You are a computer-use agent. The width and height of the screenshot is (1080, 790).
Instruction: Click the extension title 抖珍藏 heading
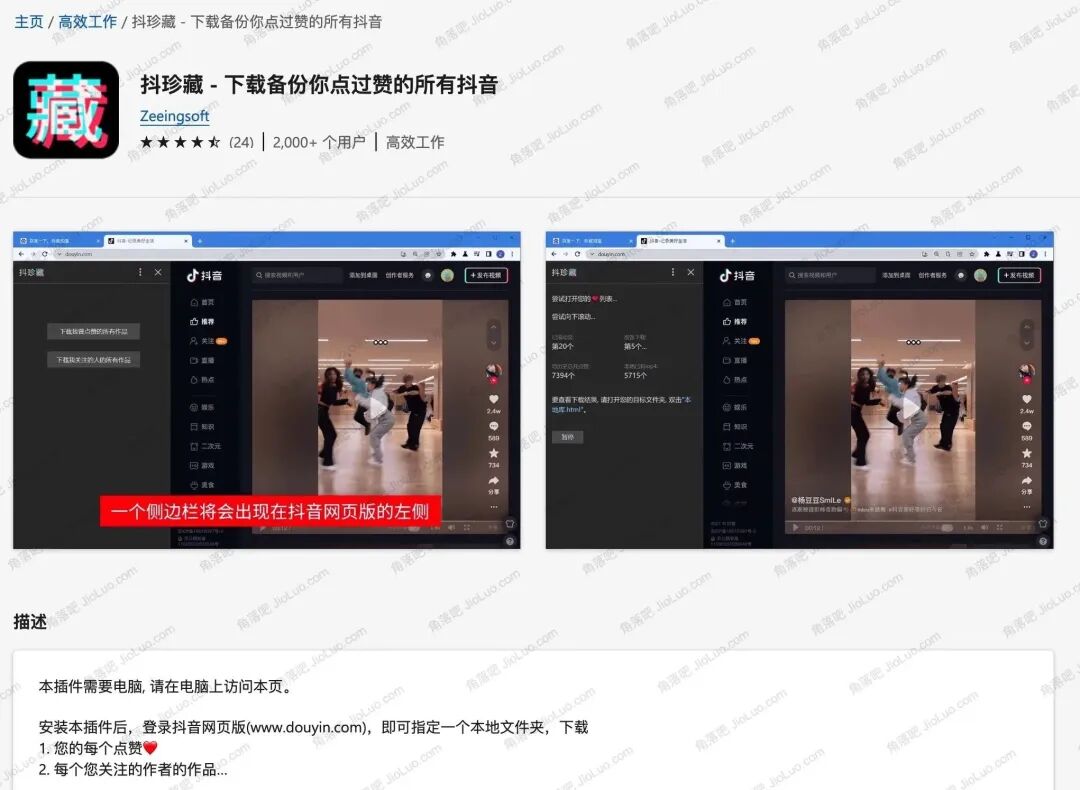[x=319, y=85]
